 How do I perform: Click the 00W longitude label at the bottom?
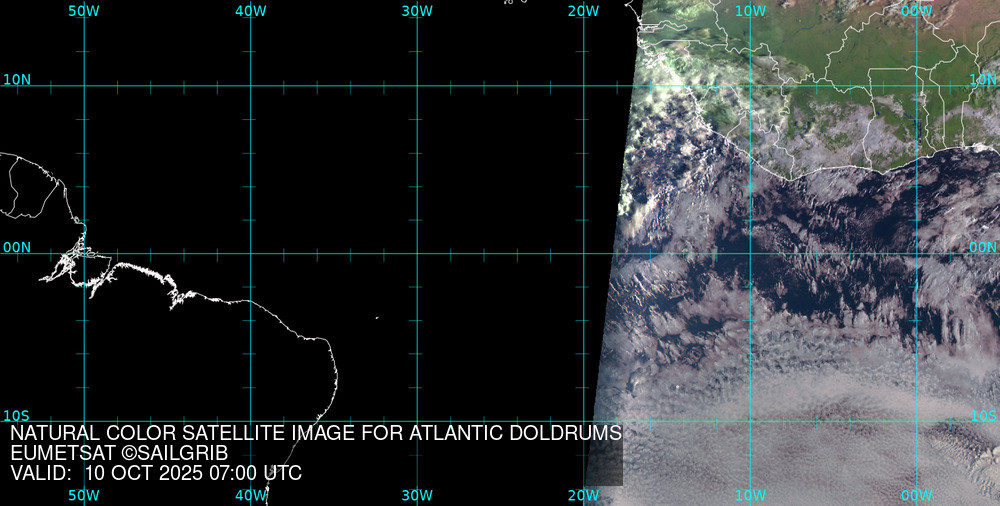[916, 496]
